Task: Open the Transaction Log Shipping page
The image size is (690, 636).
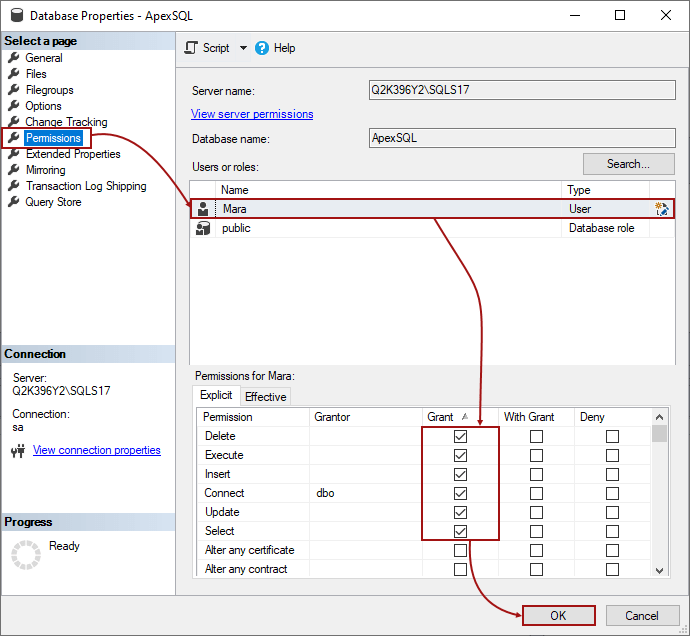Action: click(86, 186)
